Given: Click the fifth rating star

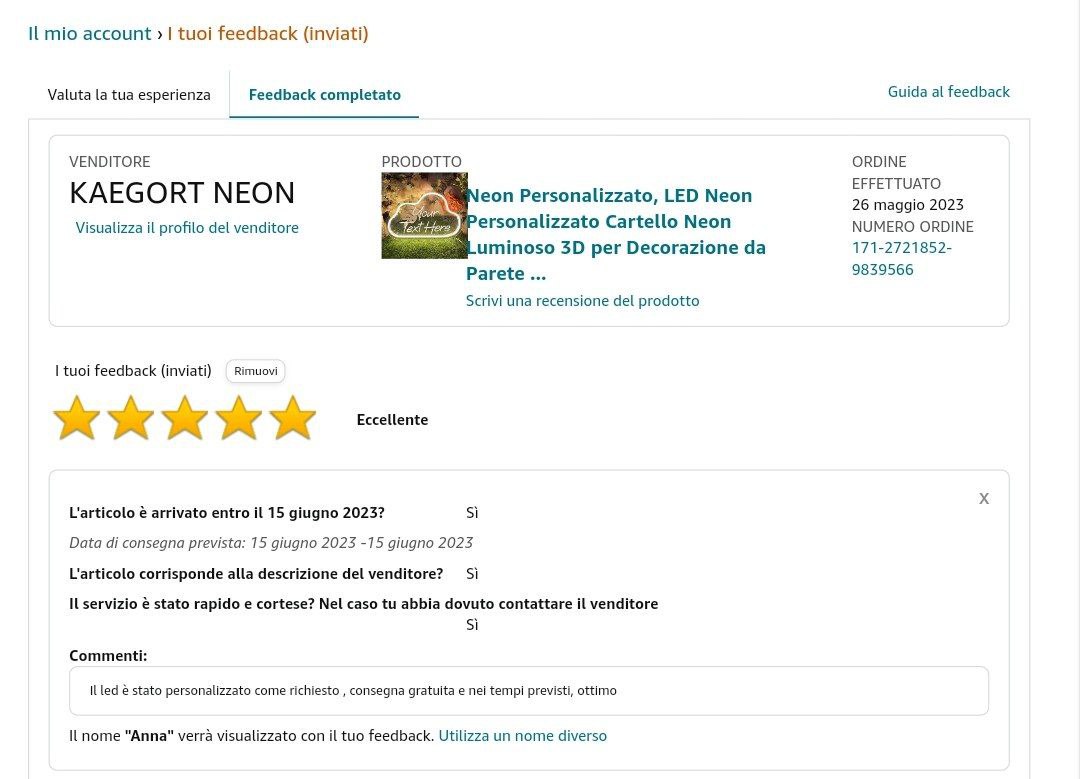Looking at the screenshot, I should point(292,418).
